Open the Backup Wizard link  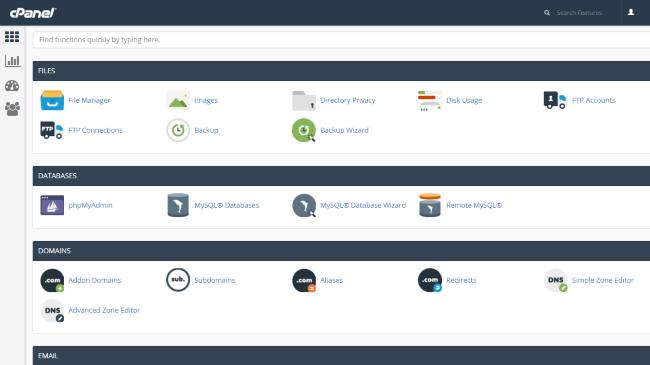[x=344, y=130]
